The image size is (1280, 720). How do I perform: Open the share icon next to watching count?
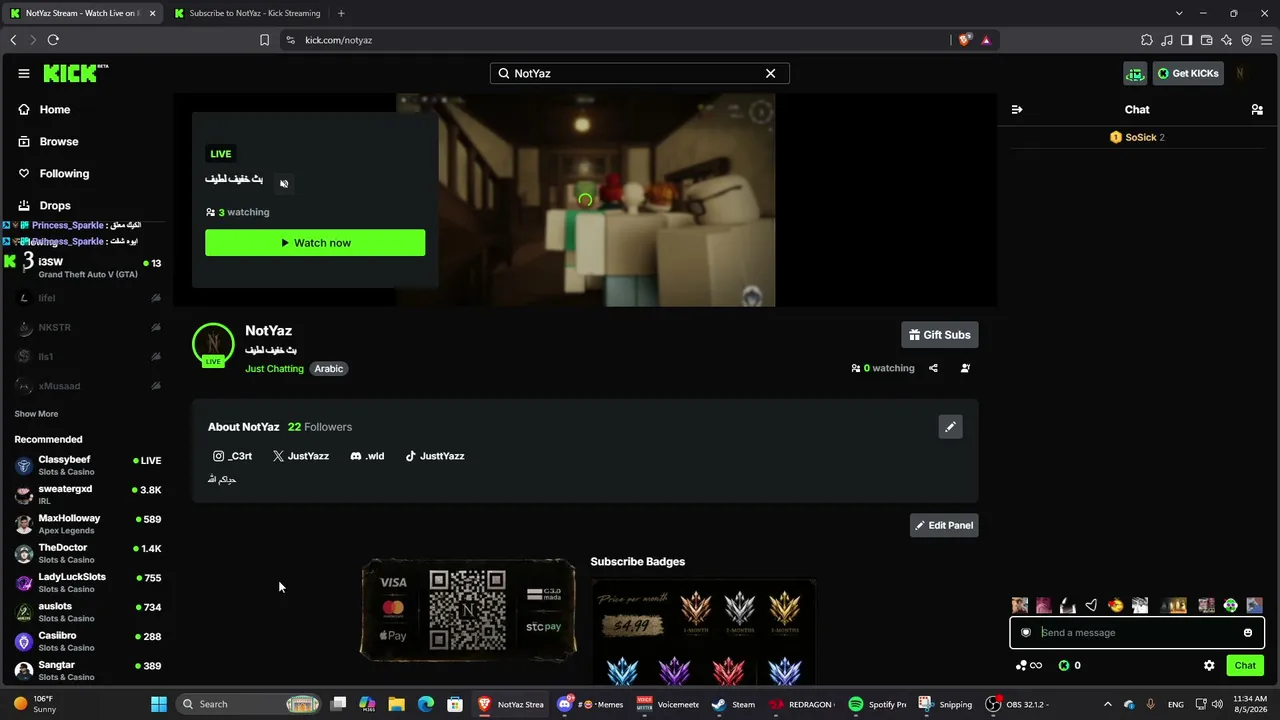coord(933,368)
